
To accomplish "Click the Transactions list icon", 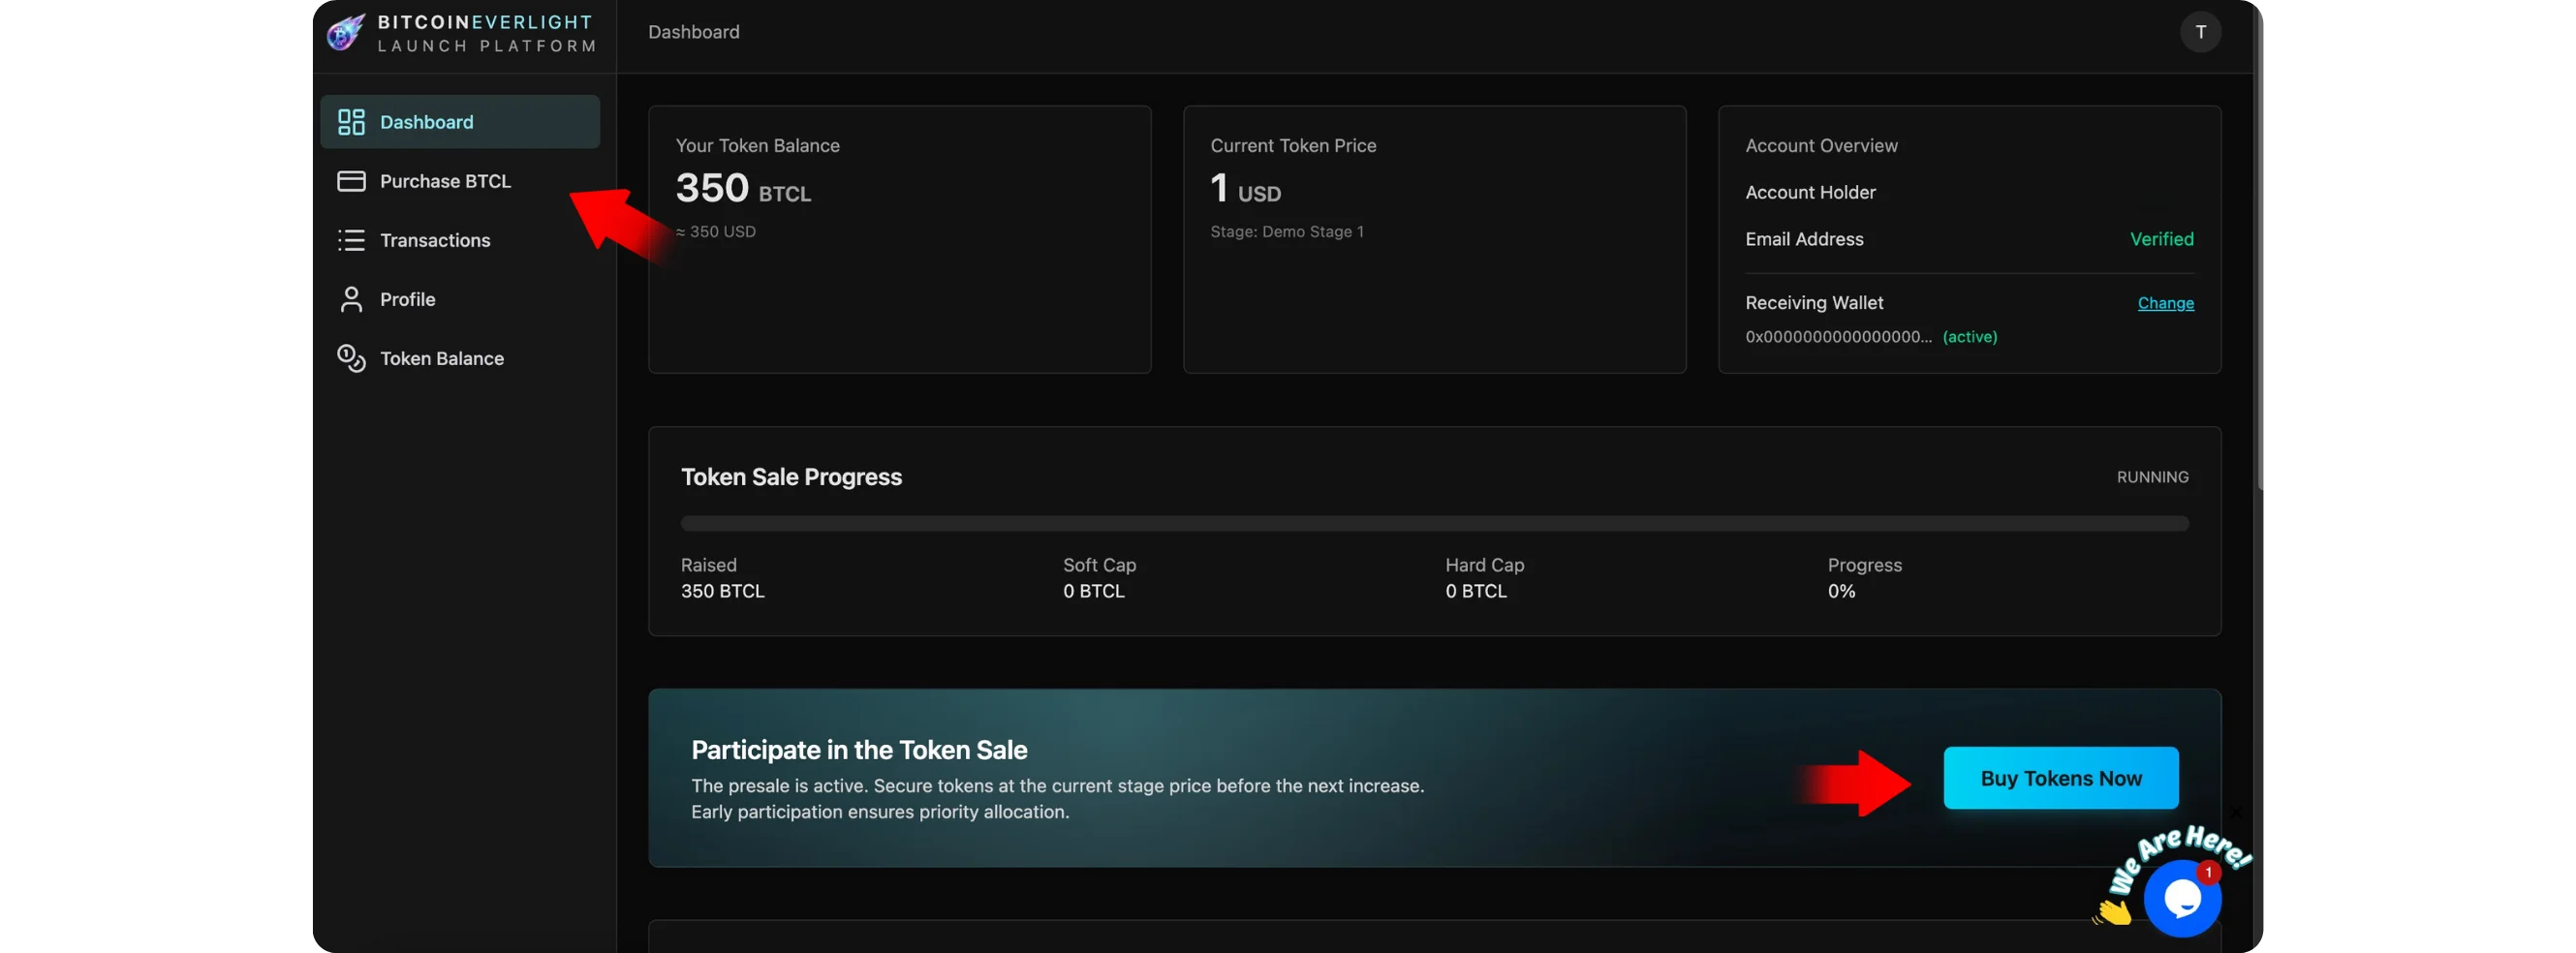I will [351, 240].
